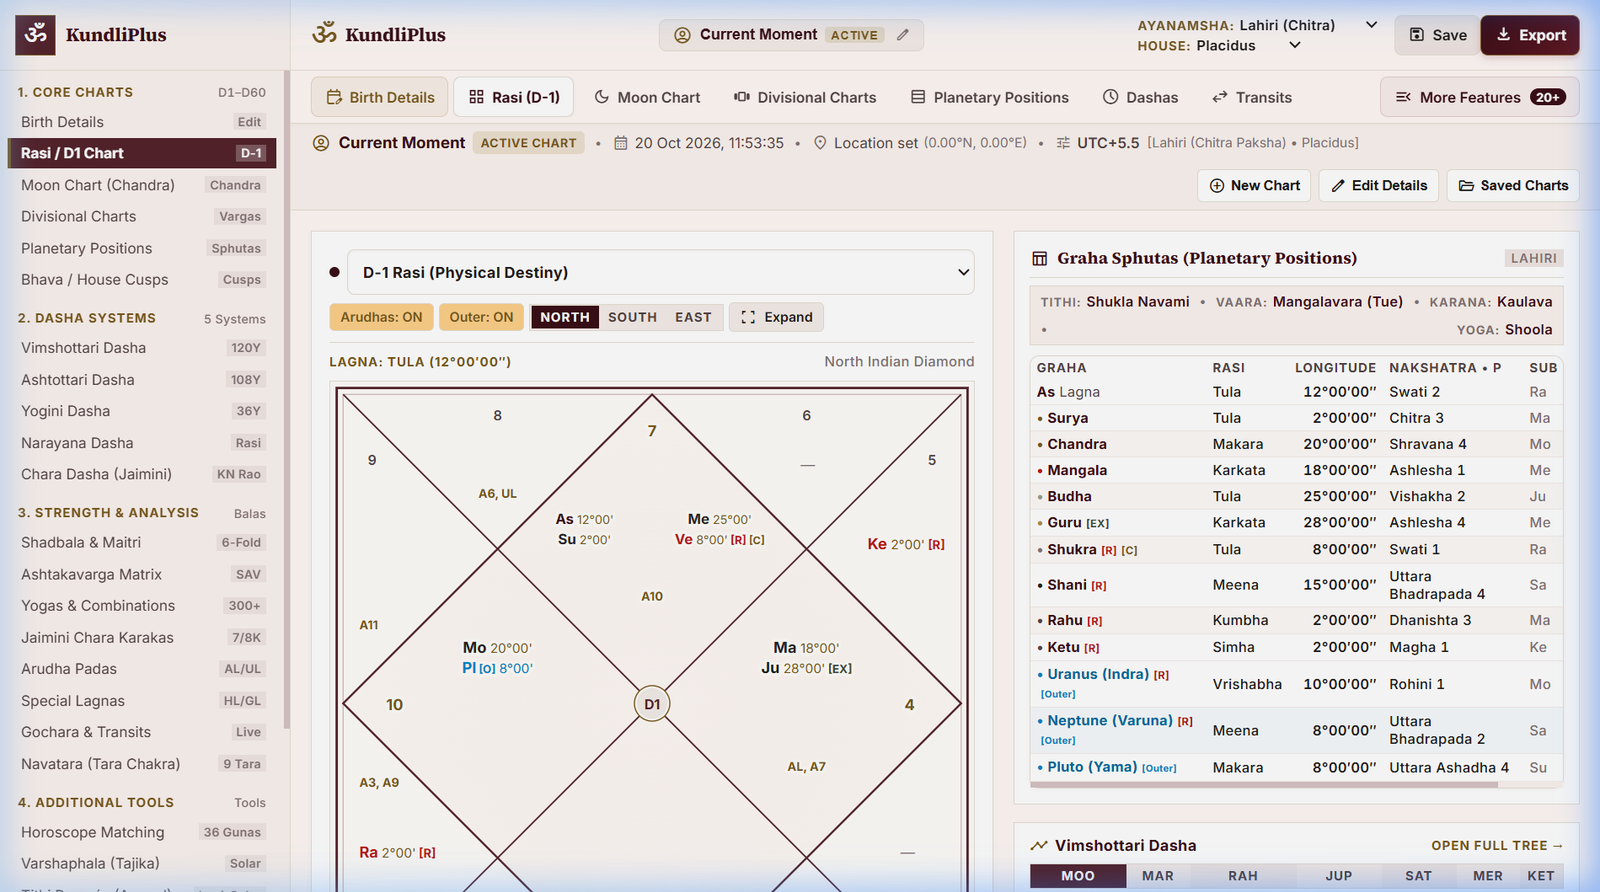
Task: Open Edit Details
Action: tap(1379, 186)
